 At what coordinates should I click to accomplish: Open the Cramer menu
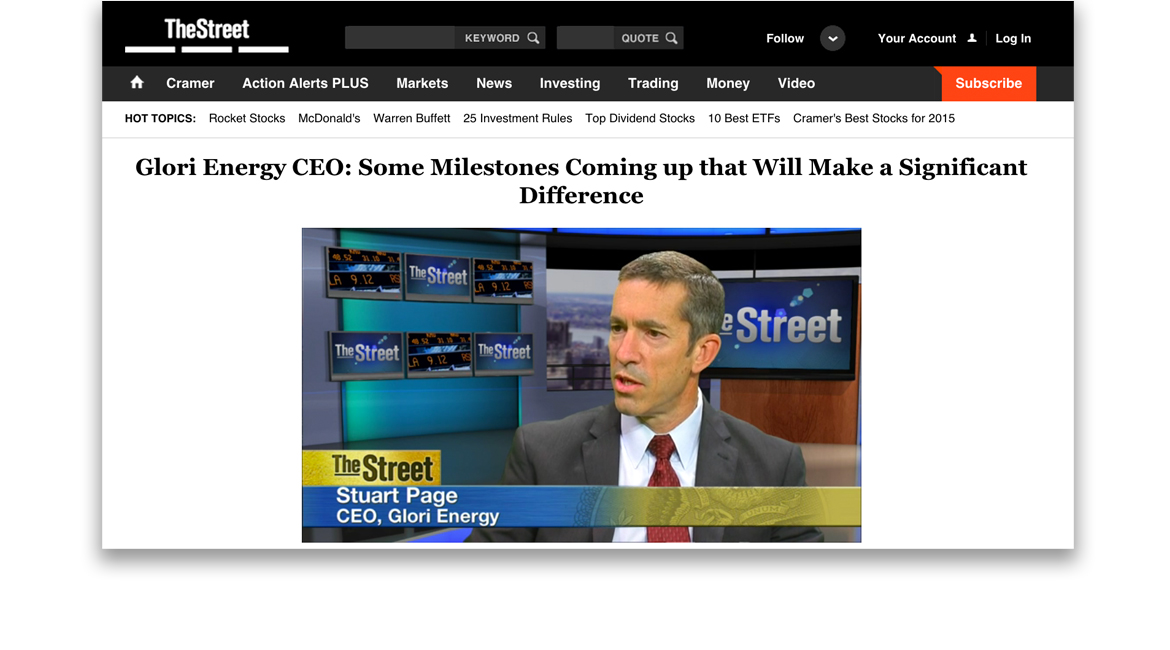pos(190,84)
